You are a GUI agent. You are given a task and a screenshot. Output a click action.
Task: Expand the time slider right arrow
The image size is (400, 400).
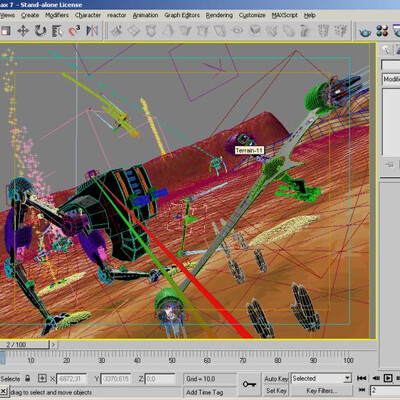[x=53, y=344]
